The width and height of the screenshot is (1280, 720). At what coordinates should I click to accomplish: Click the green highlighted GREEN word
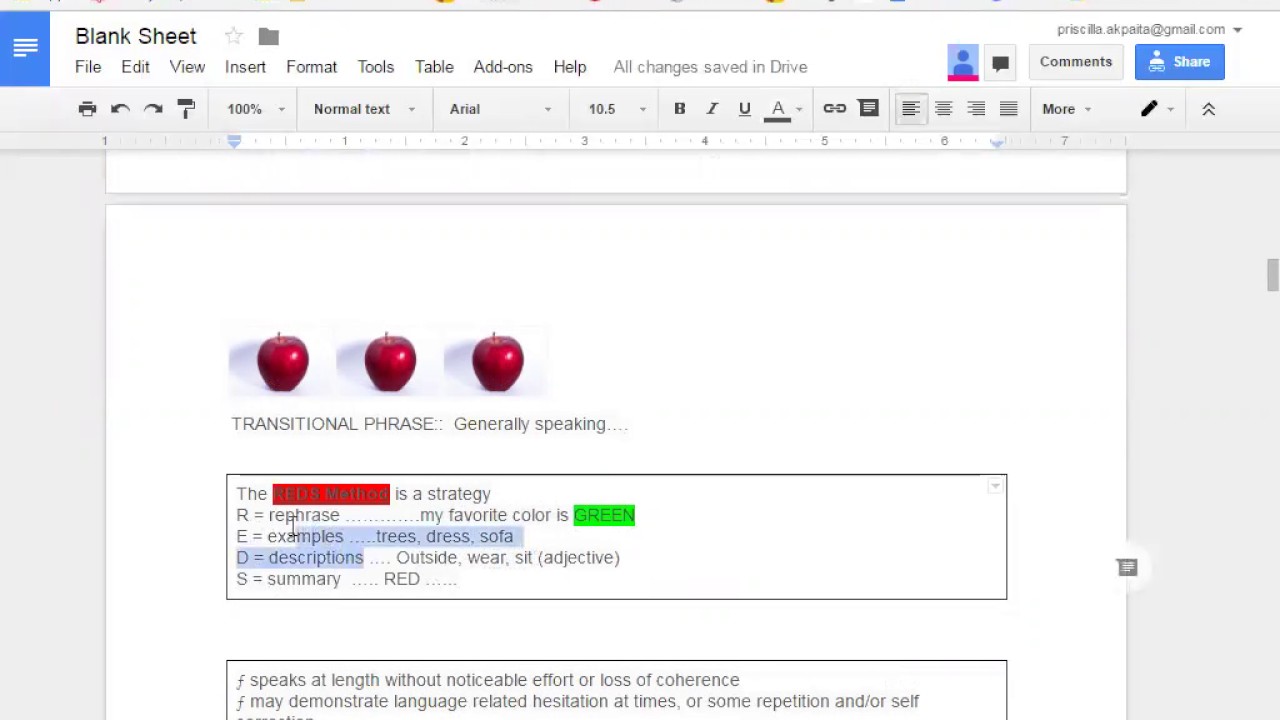click(x=604, y=515)
